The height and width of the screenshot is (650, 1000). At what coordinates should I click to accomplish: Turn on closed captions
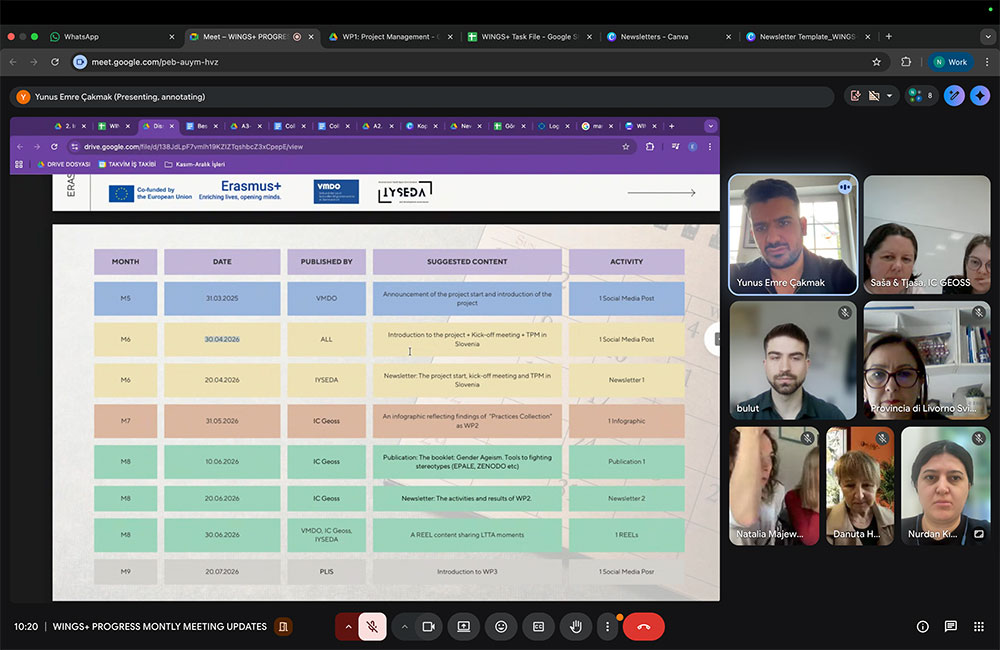click(538, 627)
